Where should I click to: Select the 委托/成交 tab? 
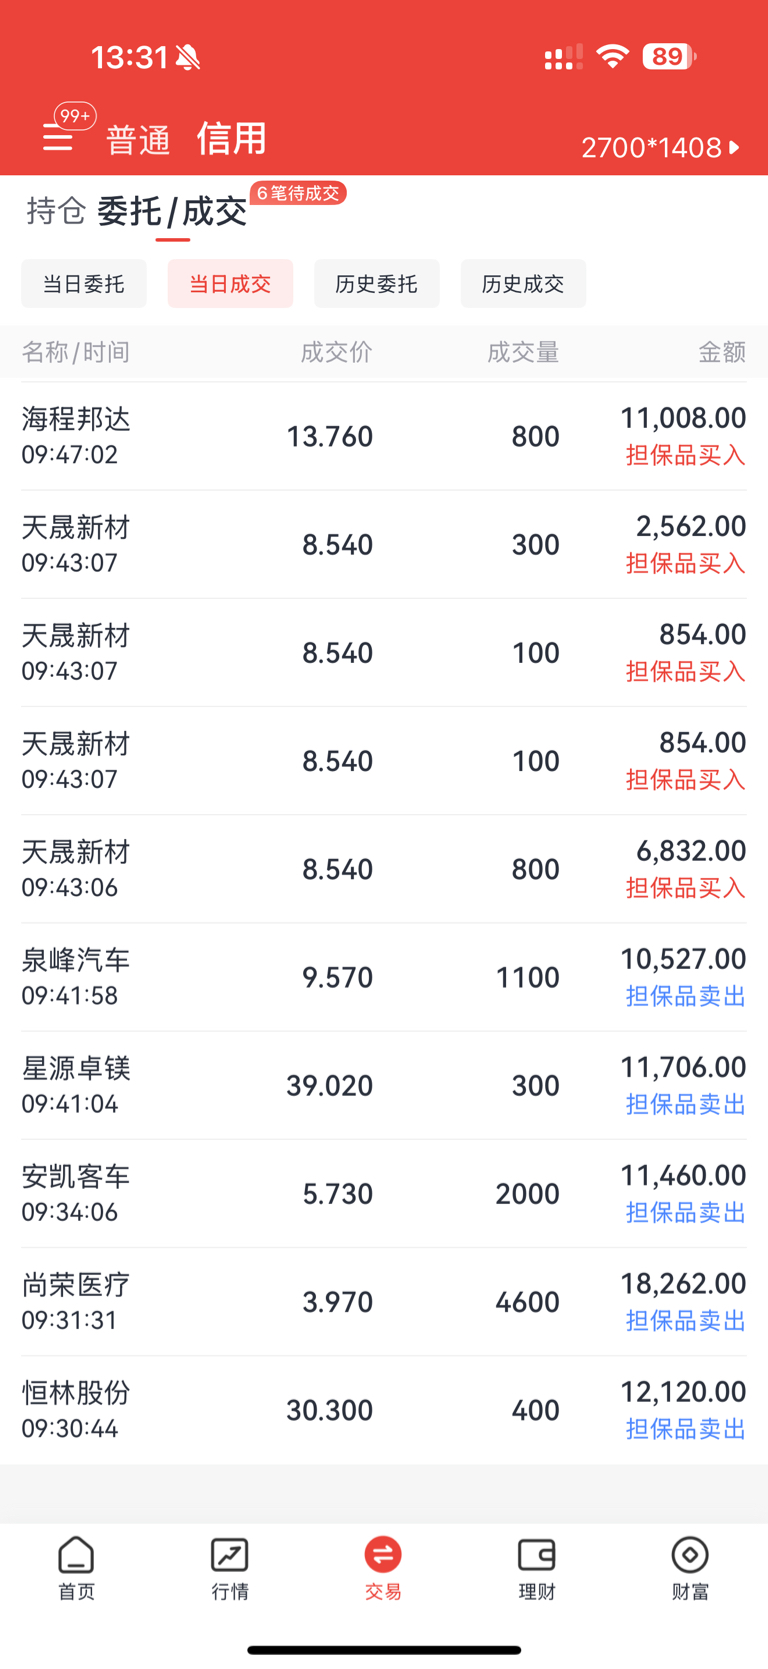click(172, 211)
